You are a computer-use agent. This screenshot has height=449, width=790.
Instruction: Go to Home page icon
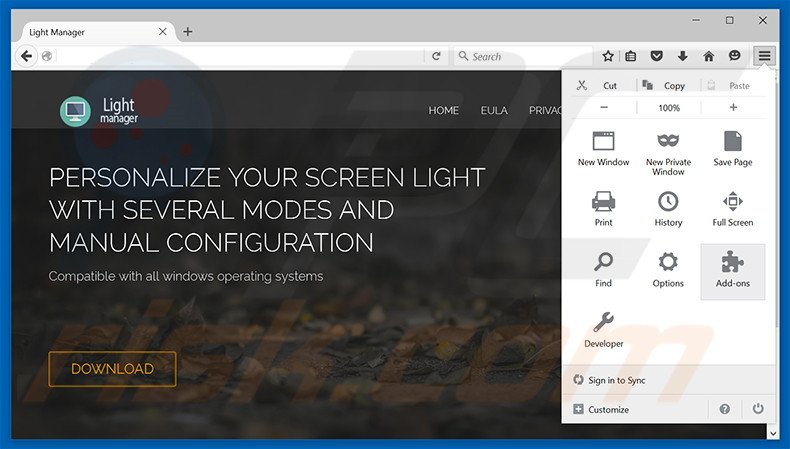708,56
